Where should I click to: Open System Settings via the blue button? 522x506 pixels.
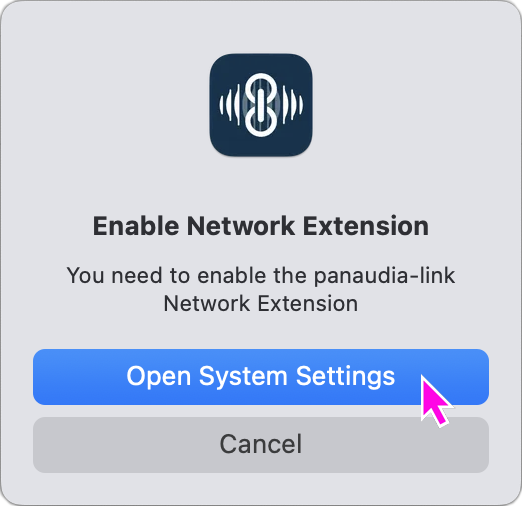pyautogui.click(x=261, y=377)
